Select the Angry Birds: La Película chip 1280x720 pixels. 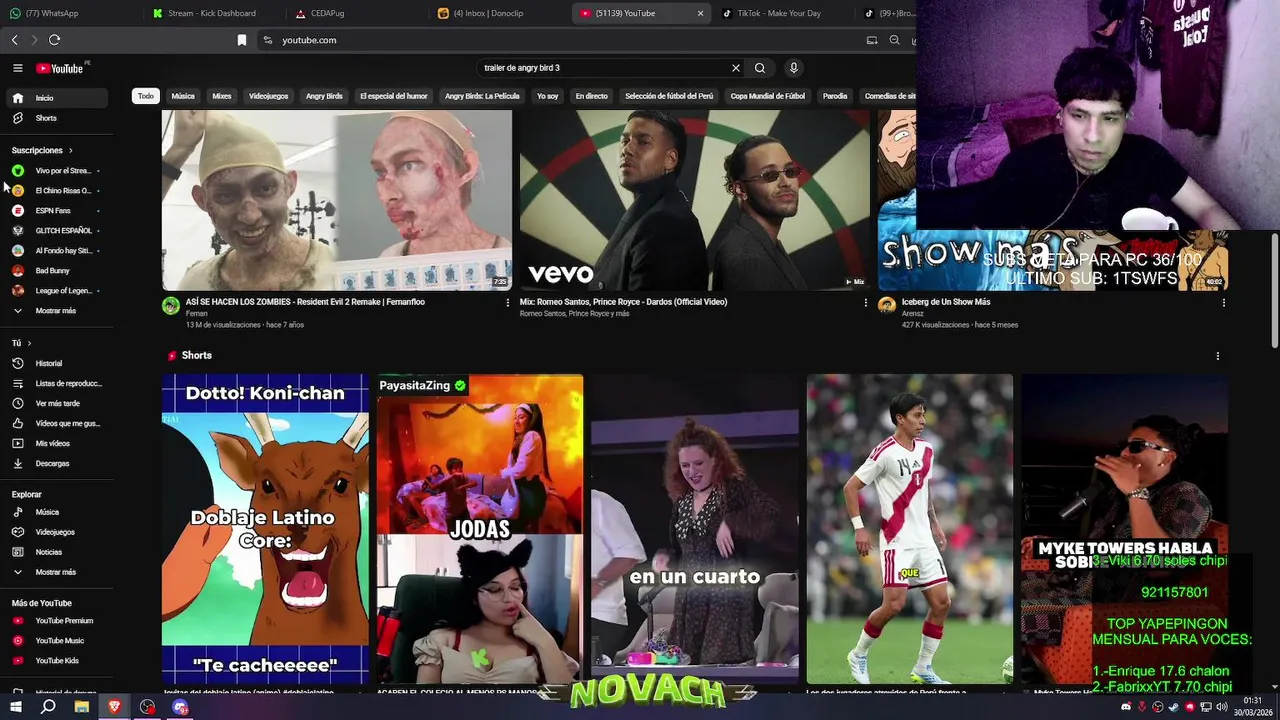point(482,96)
